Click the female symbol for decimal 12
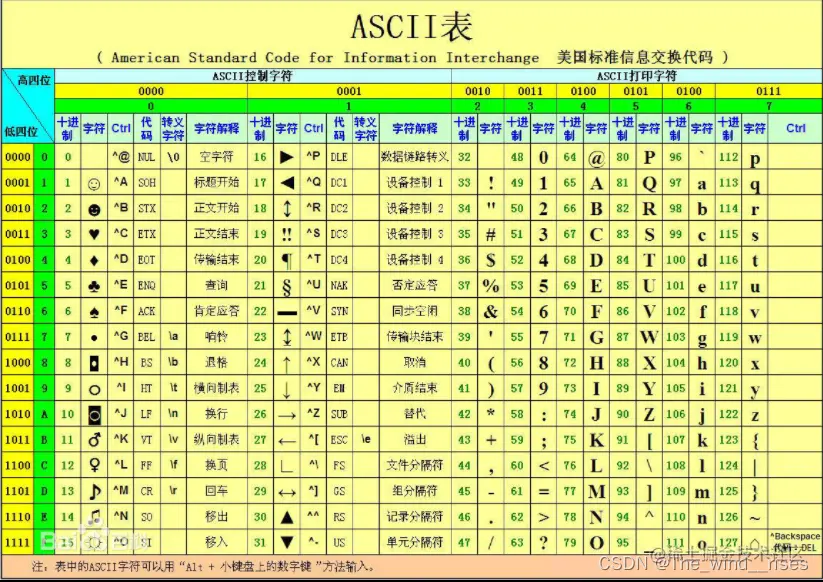This screenshot has width=823, height=582. coord(94,465)
